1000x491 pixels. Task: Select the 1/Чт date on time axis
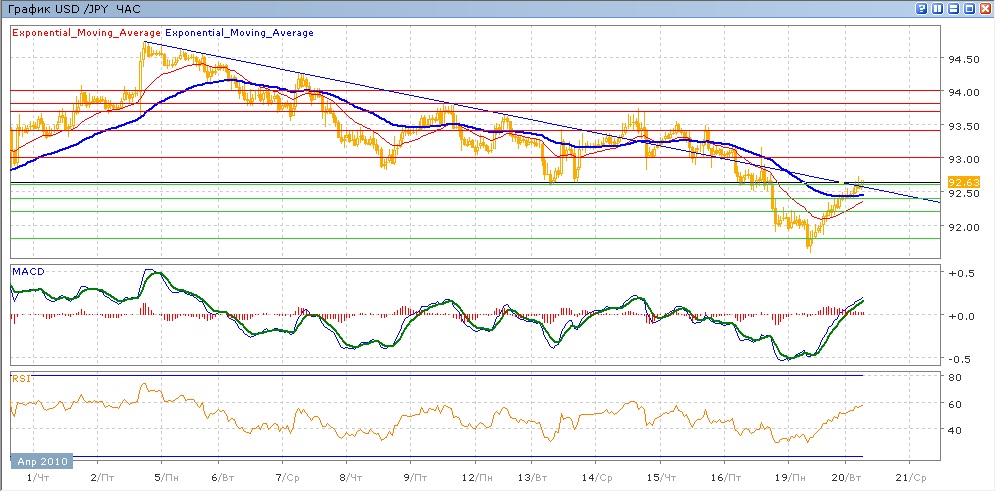[36, 478]
